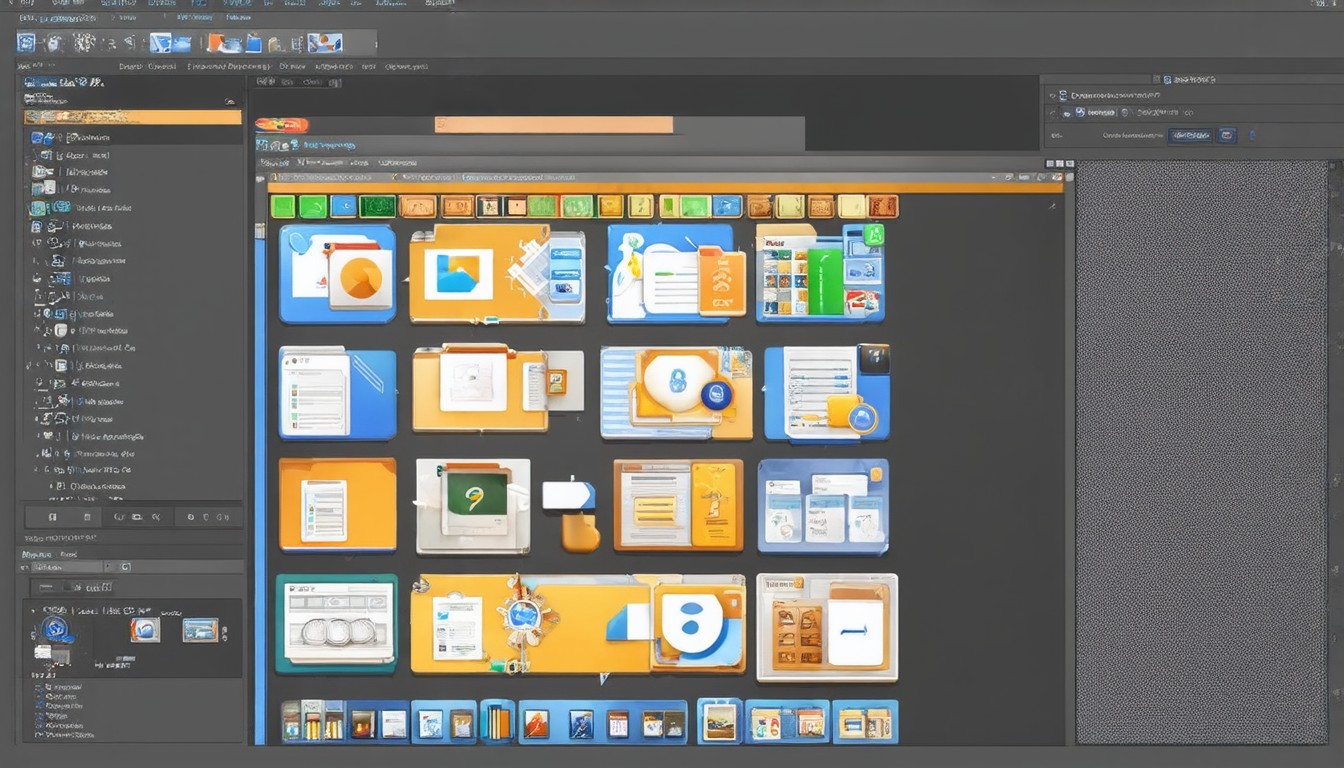
Task: Open the brown framed window with yellow note
Action: (678, 505)
